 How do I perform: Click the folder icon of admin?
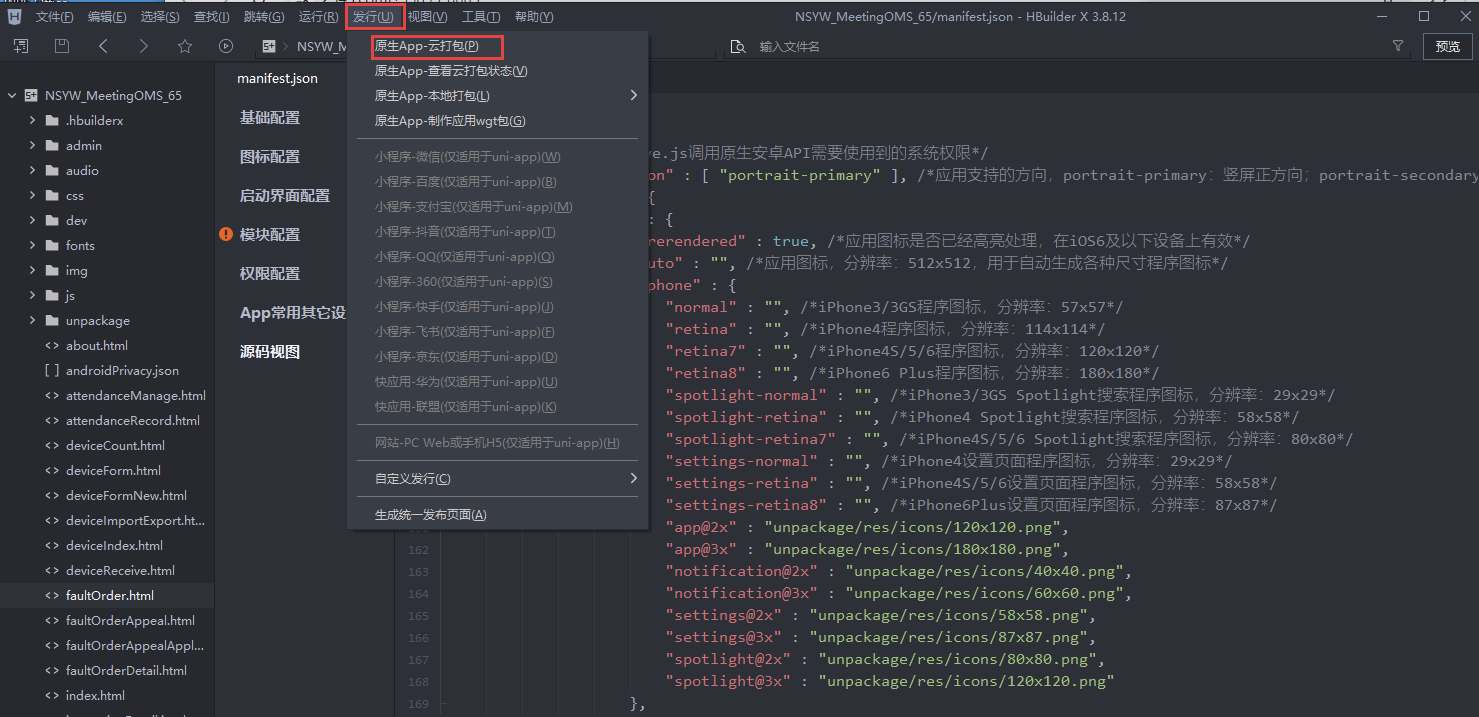pos(52,145)
